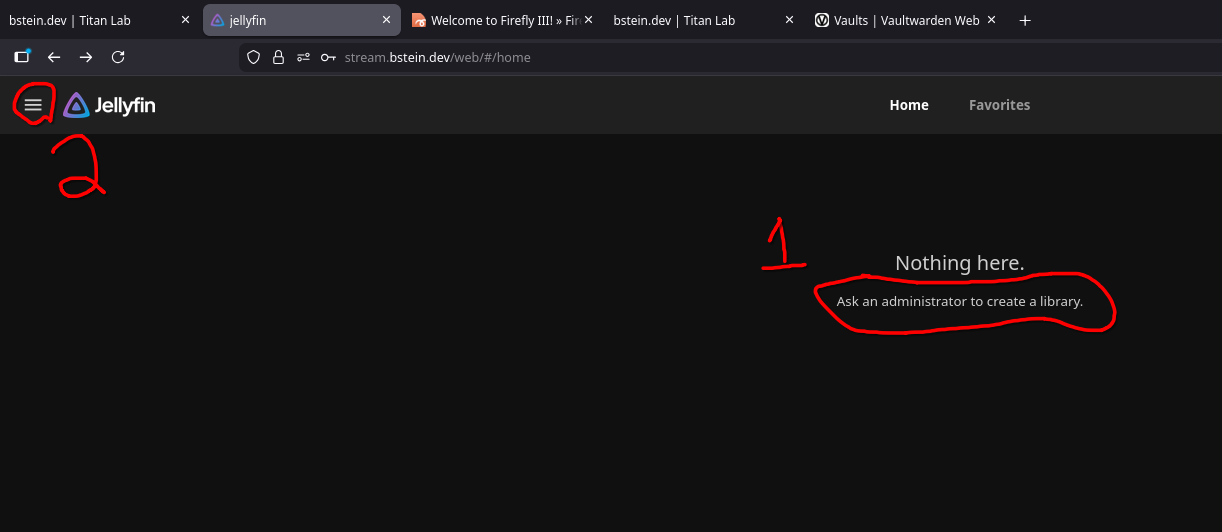Close the Firefly III tab

(588, 20)
